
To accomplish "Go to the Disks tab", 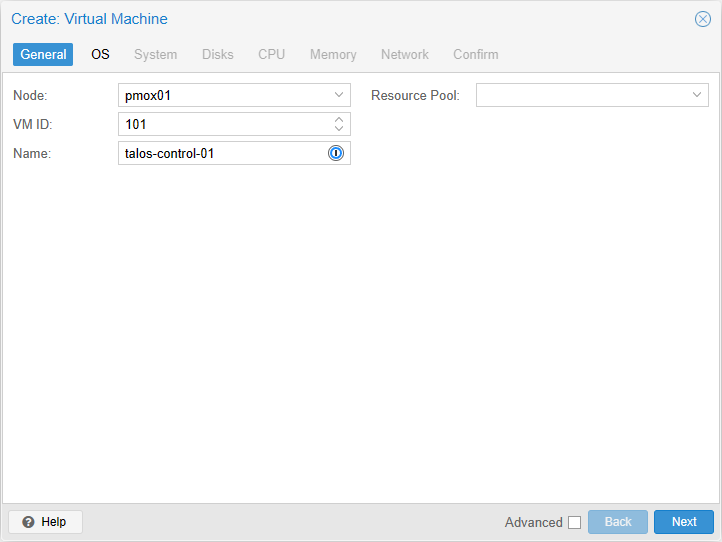I will click(x=217, y=54).
